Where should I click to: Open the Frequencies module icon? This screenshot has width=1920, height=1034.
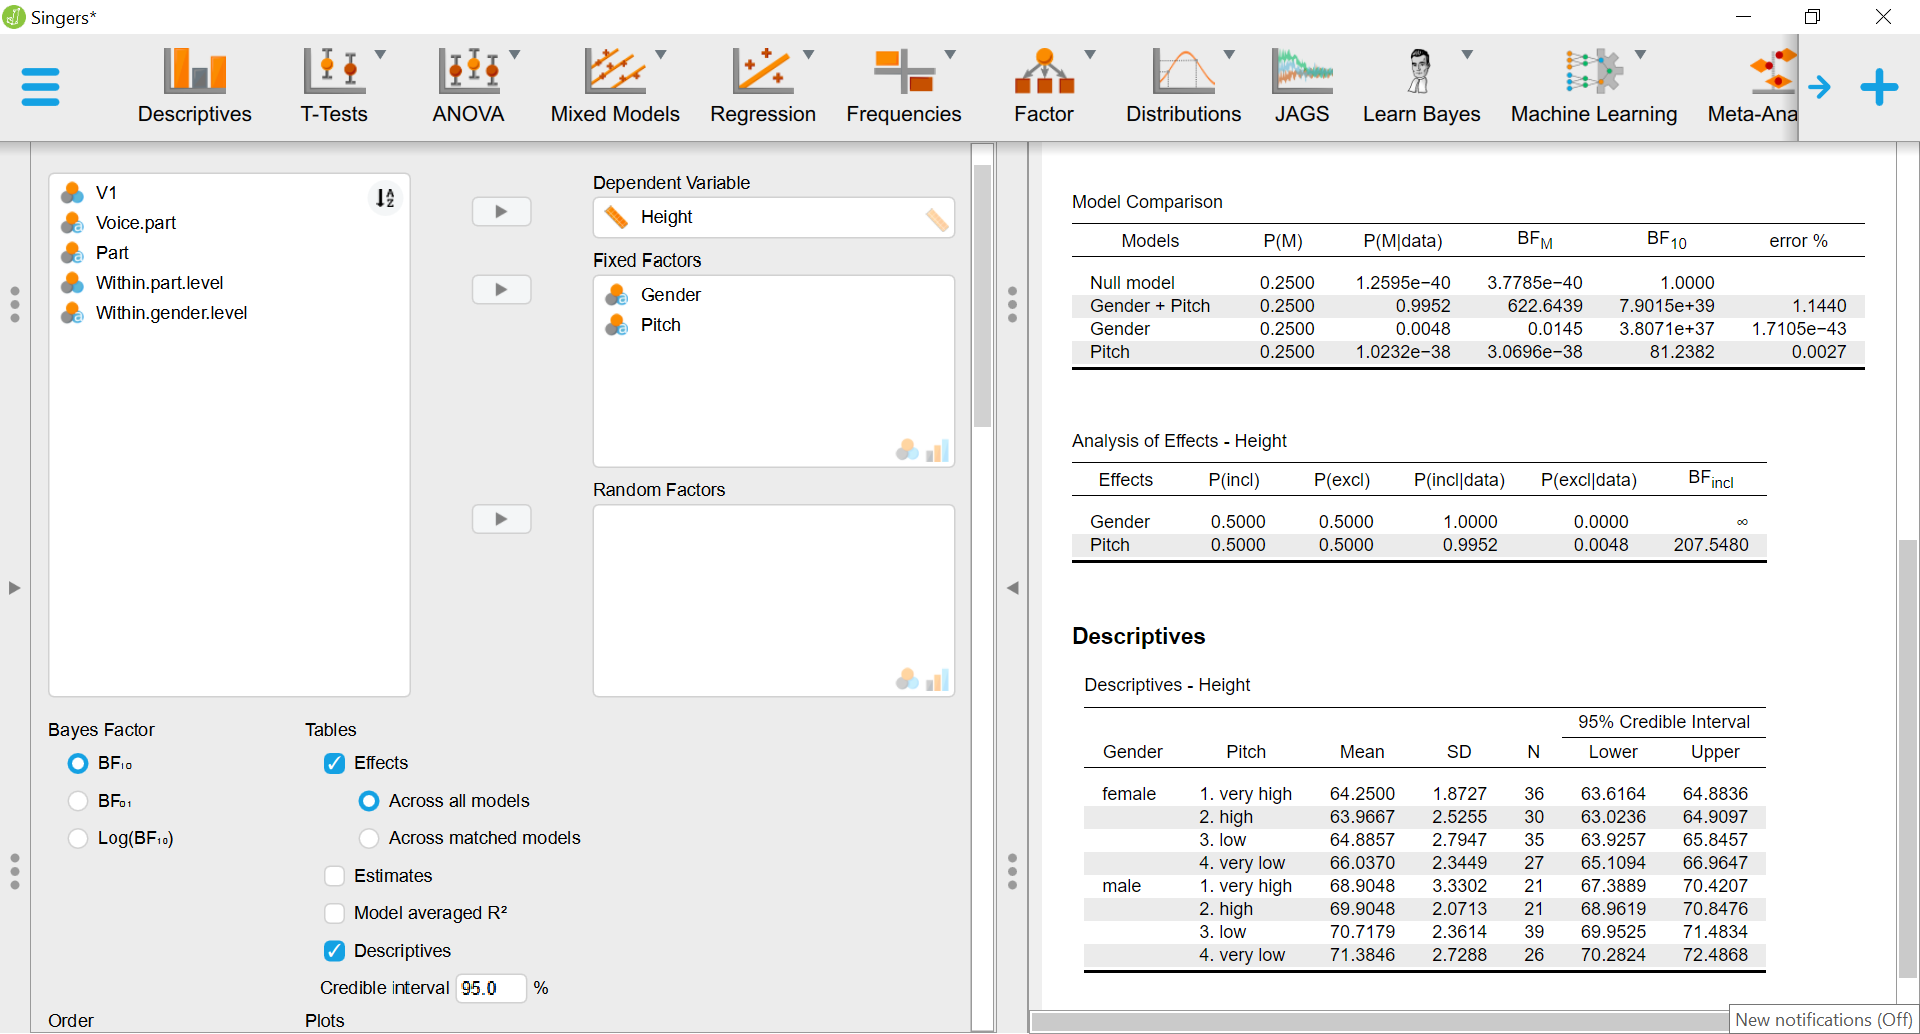coord(904,72)
